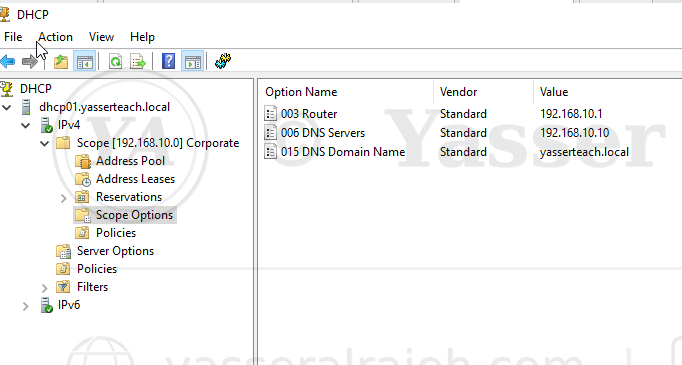
Task: Click the value 192.168.10.10
Action: pos(575,133)
